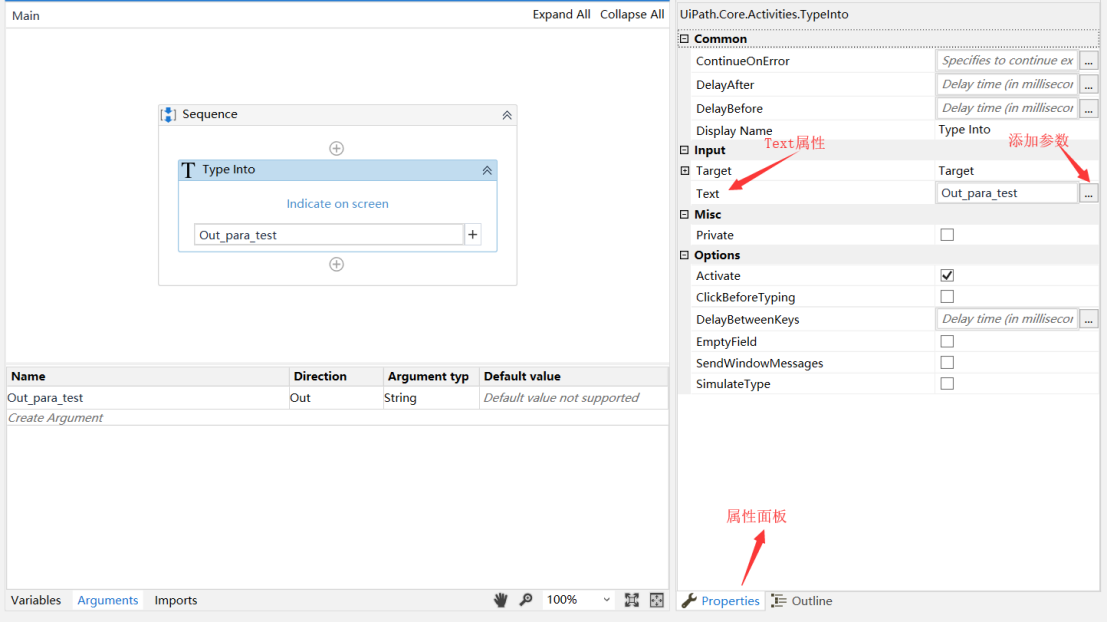
Task: Open DelayAfter expression editor ellipsis
Action: pos(1089,85)
